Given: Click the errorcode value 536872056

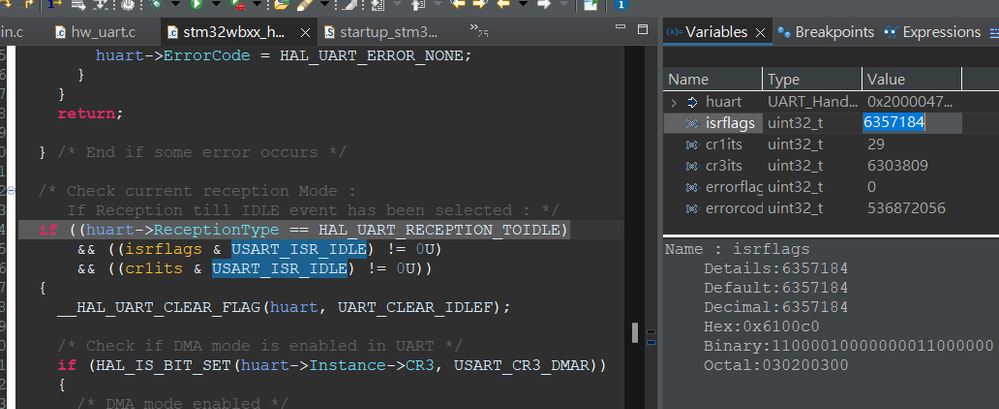Looking at the screenshot, I should pos(906,208).
